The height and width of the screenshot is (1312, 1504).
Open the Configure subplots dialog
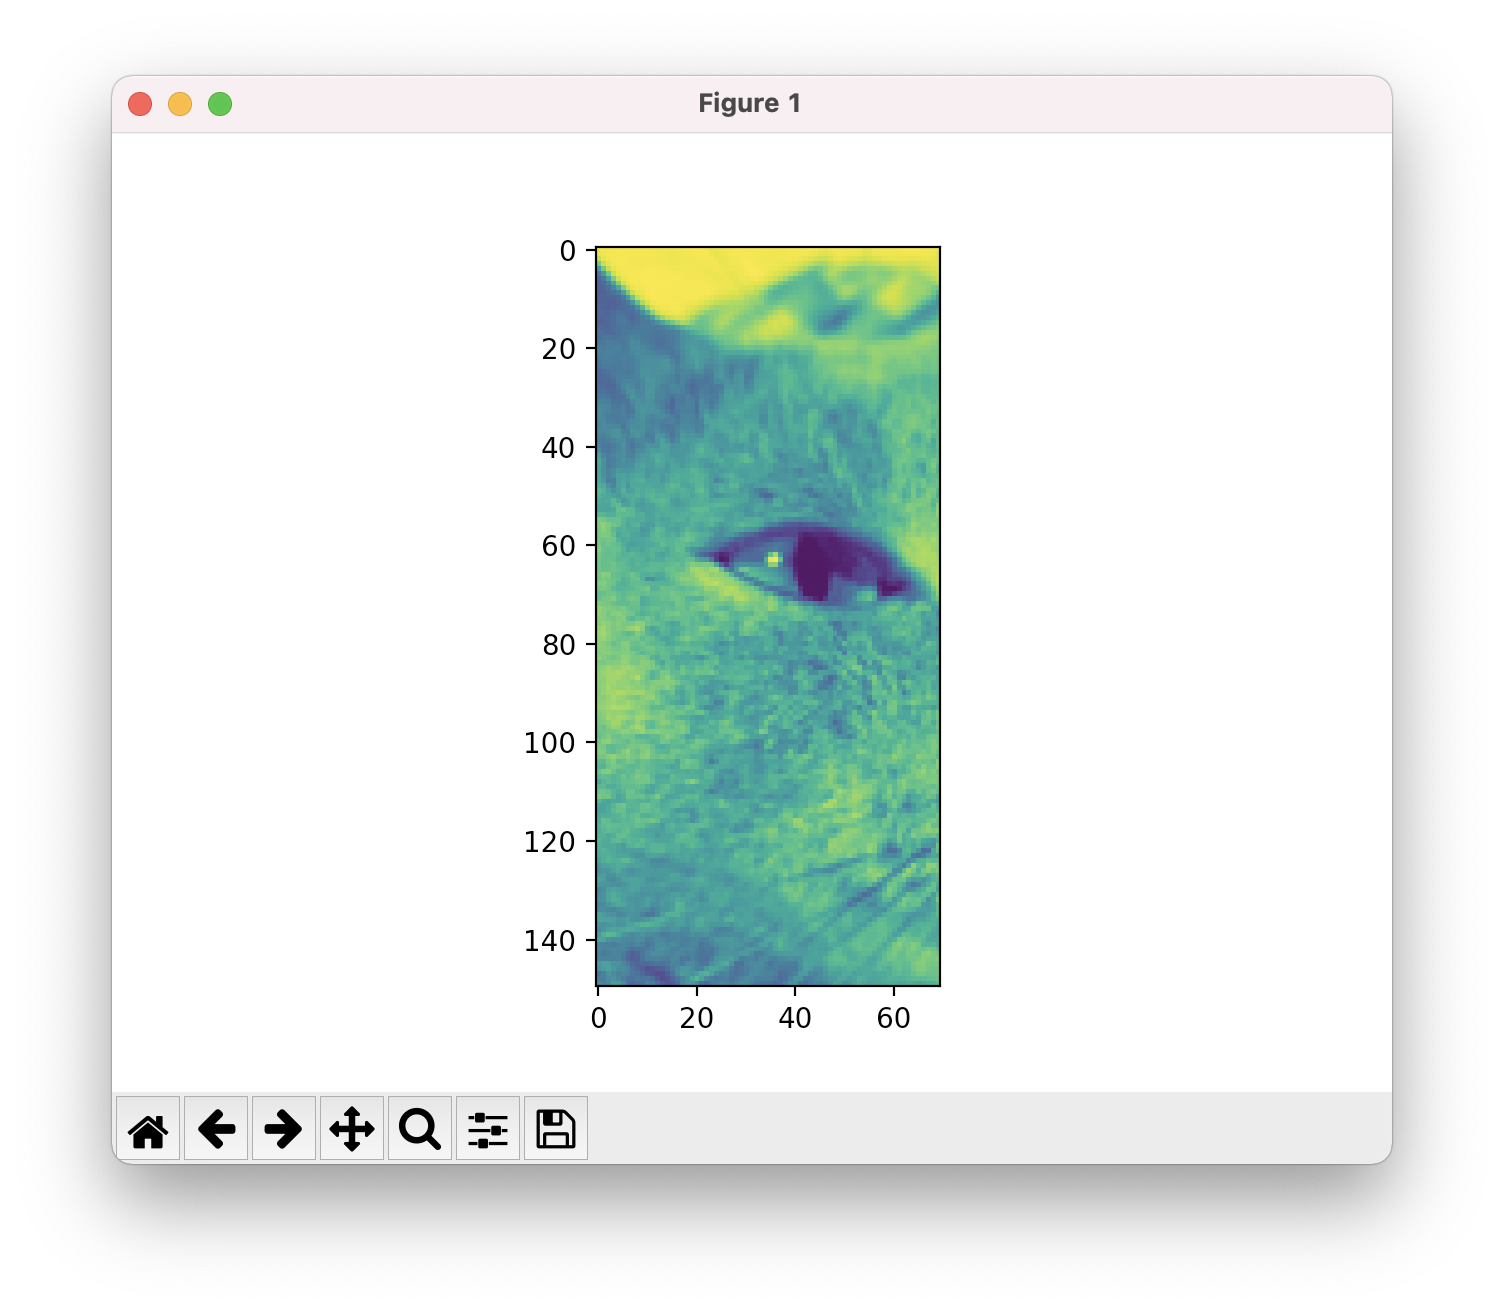488,1129
